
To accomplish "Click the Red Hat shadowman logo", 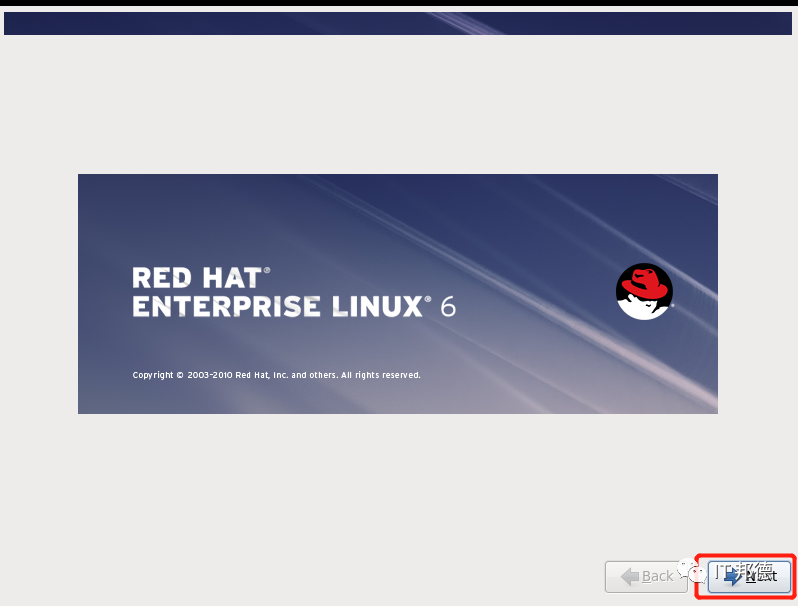I will [644, 291].
